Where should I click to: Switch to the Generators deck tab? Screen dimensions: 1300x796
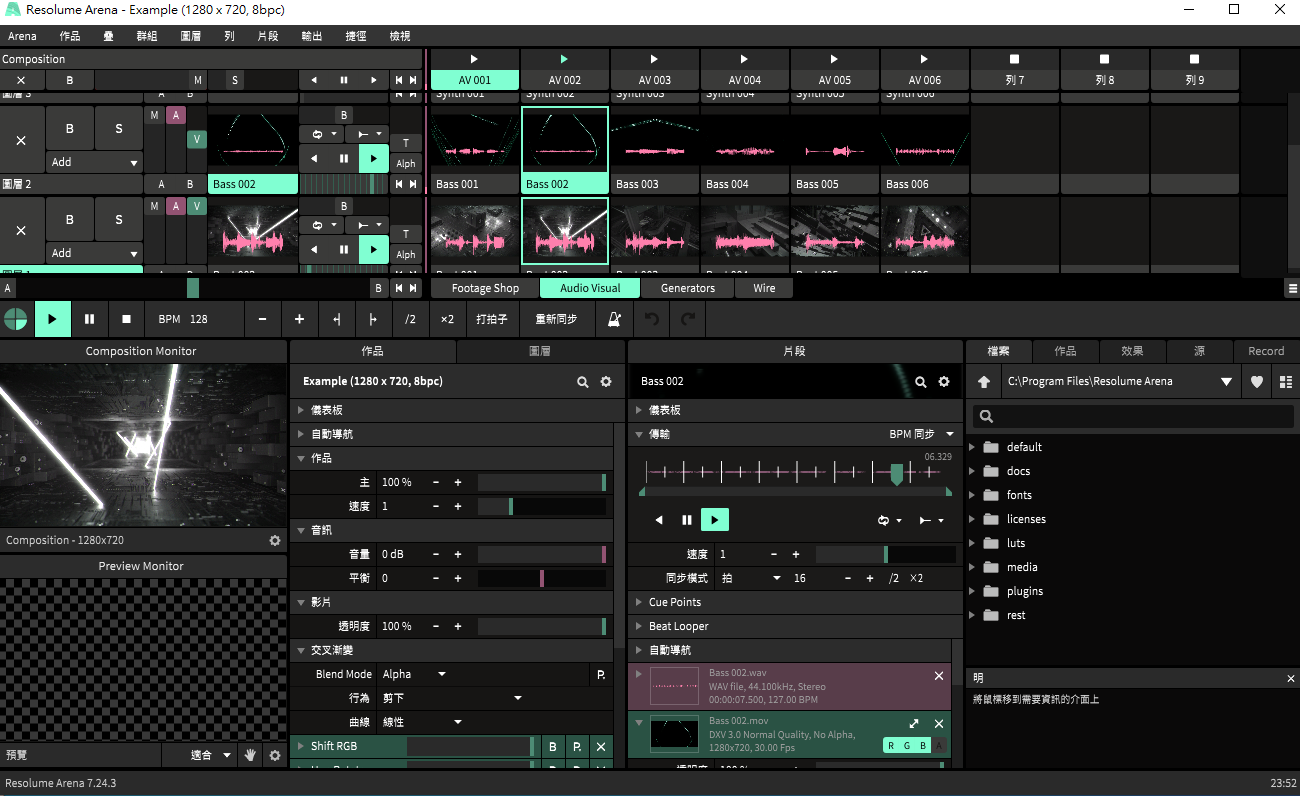tap(688, 288)
